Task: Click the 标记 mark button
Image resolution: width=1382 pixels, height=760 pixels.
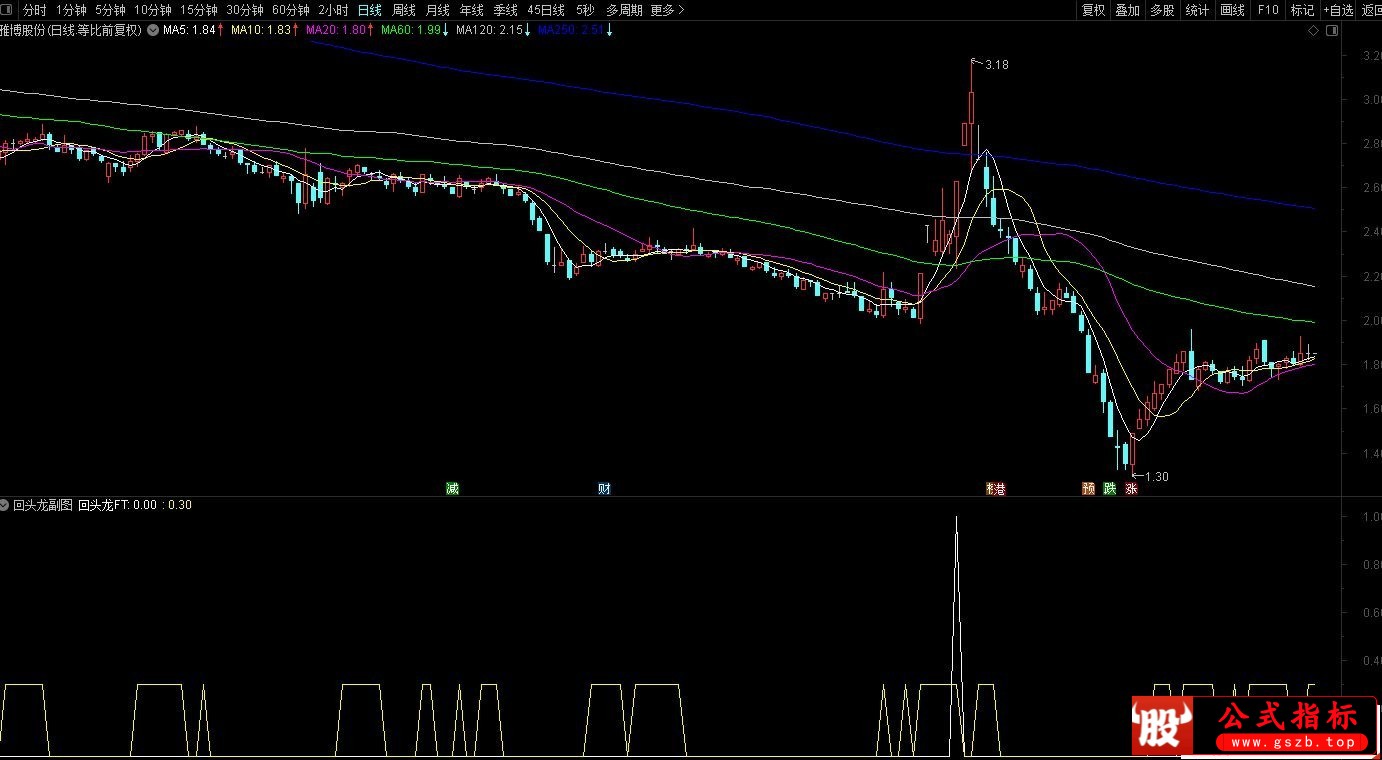Action: pyautogui.click(x=1302, y=10)
